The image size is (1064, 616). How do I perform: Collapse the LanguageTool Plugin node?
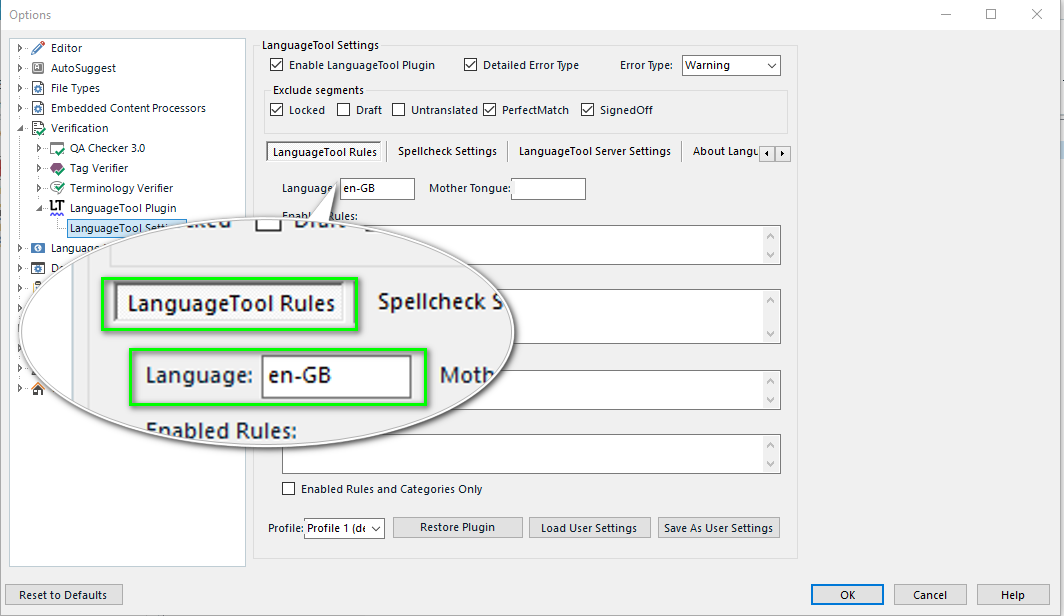click(39, 208)
